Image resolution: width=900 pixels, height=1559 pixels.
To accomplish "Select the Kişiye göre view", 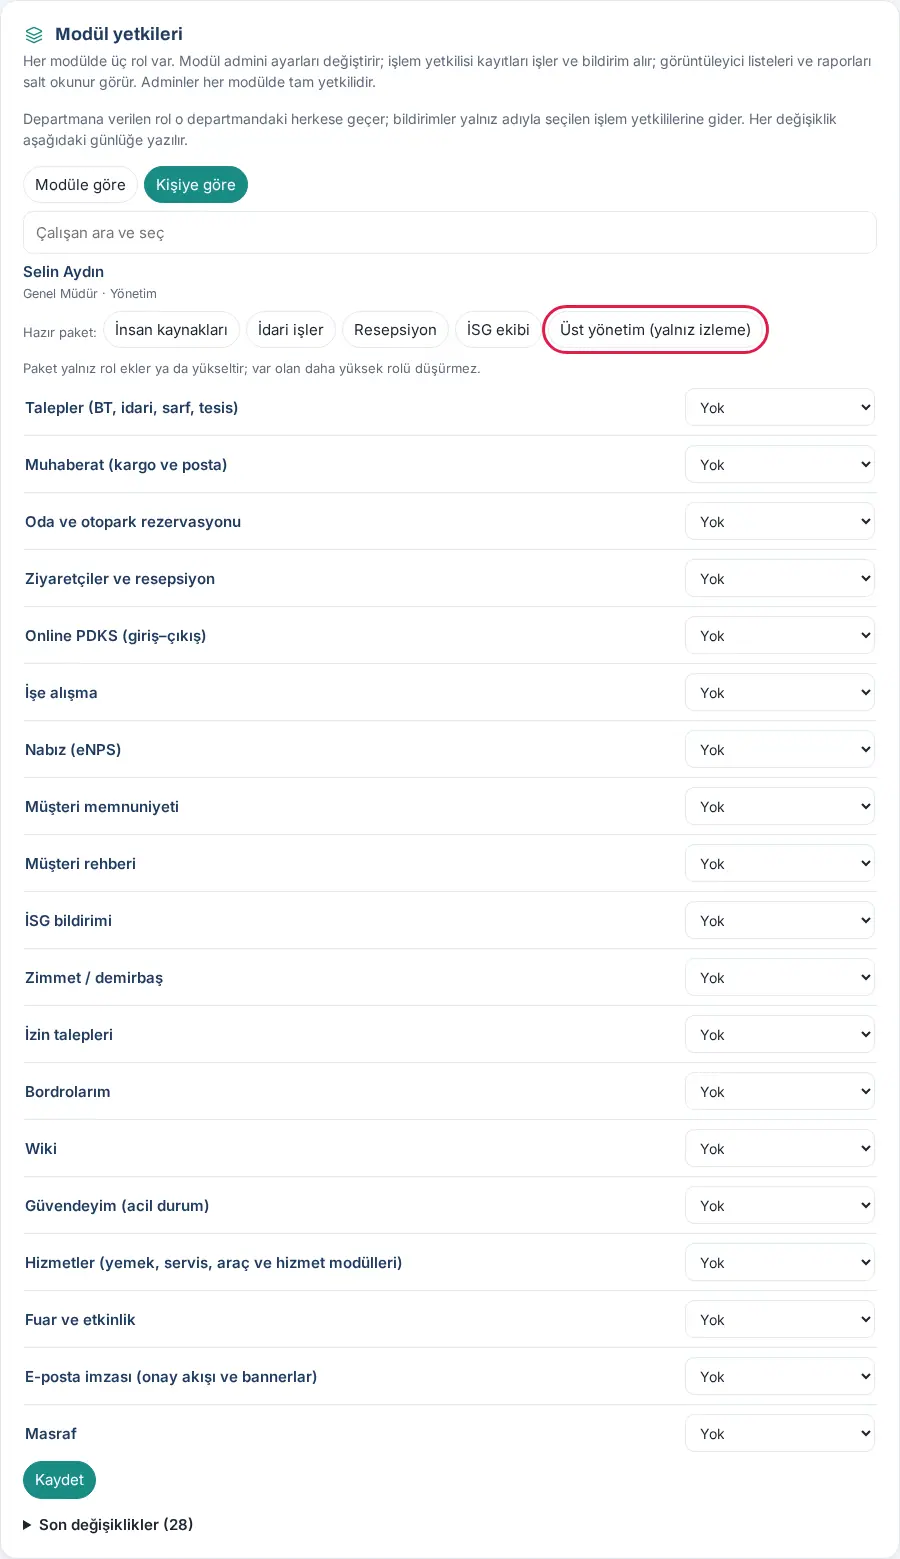I will coord(196,185).
